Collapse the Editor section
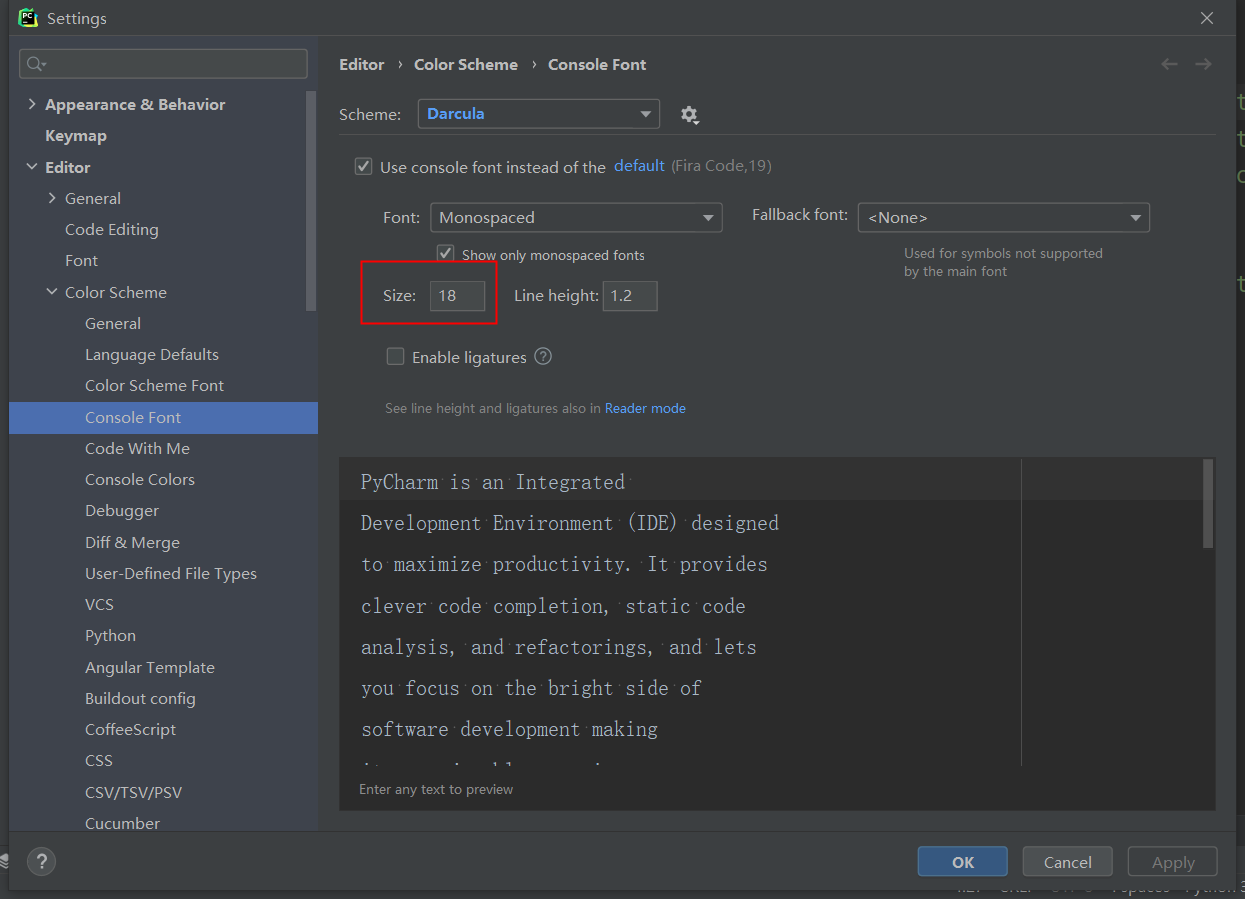 click(32, 167)
